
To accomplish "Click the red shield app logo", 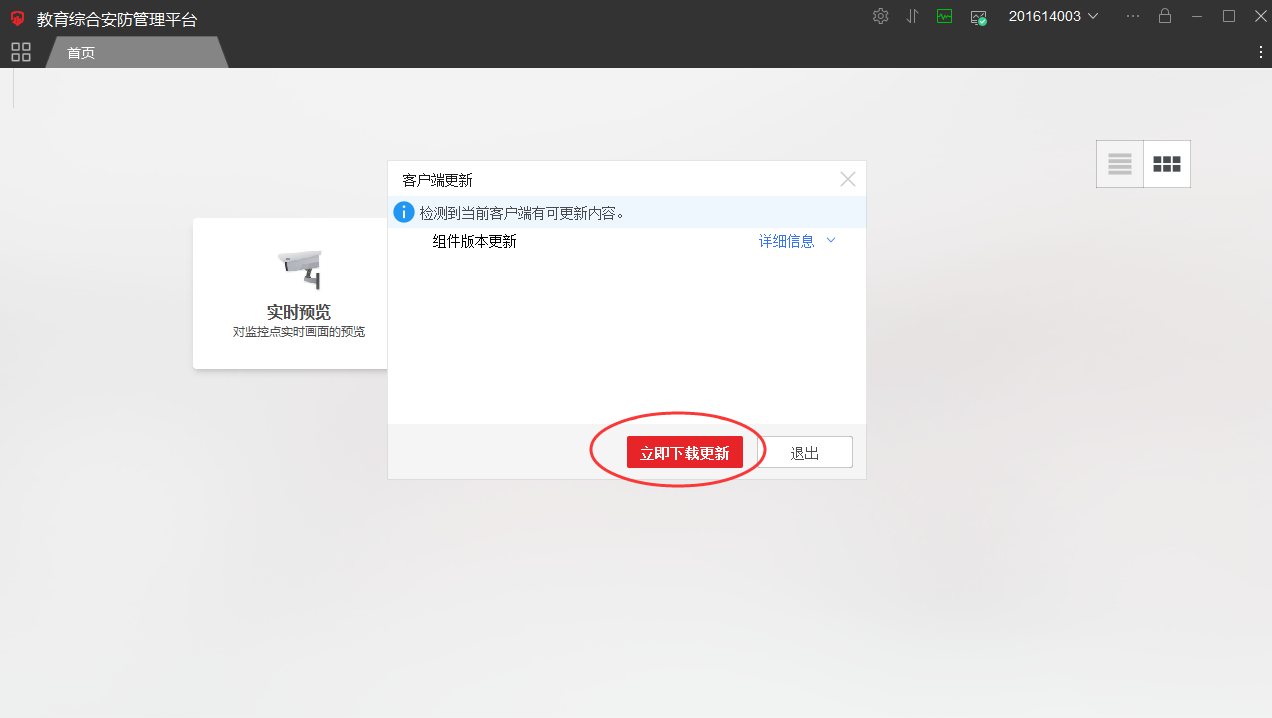I will pos(17,18).
